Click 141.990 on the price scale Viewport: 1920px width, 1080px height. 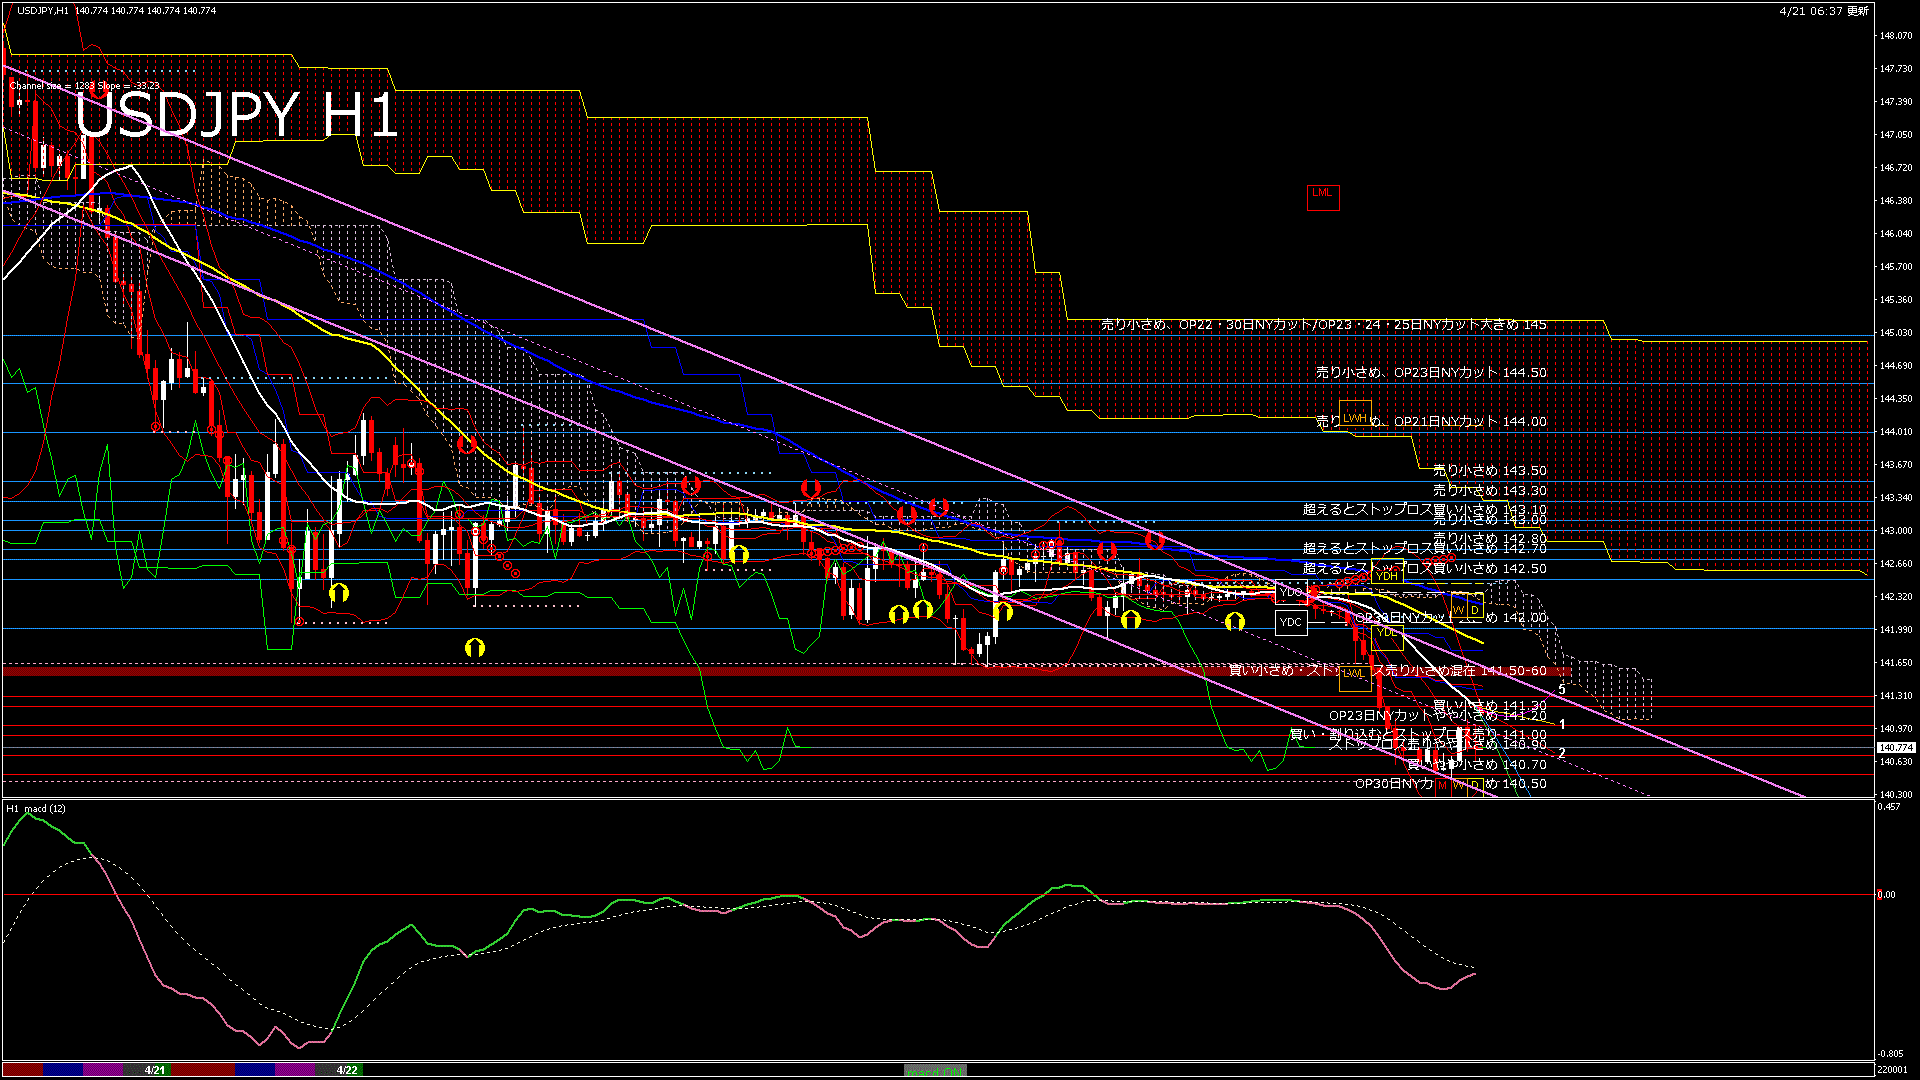(1896, 630)
